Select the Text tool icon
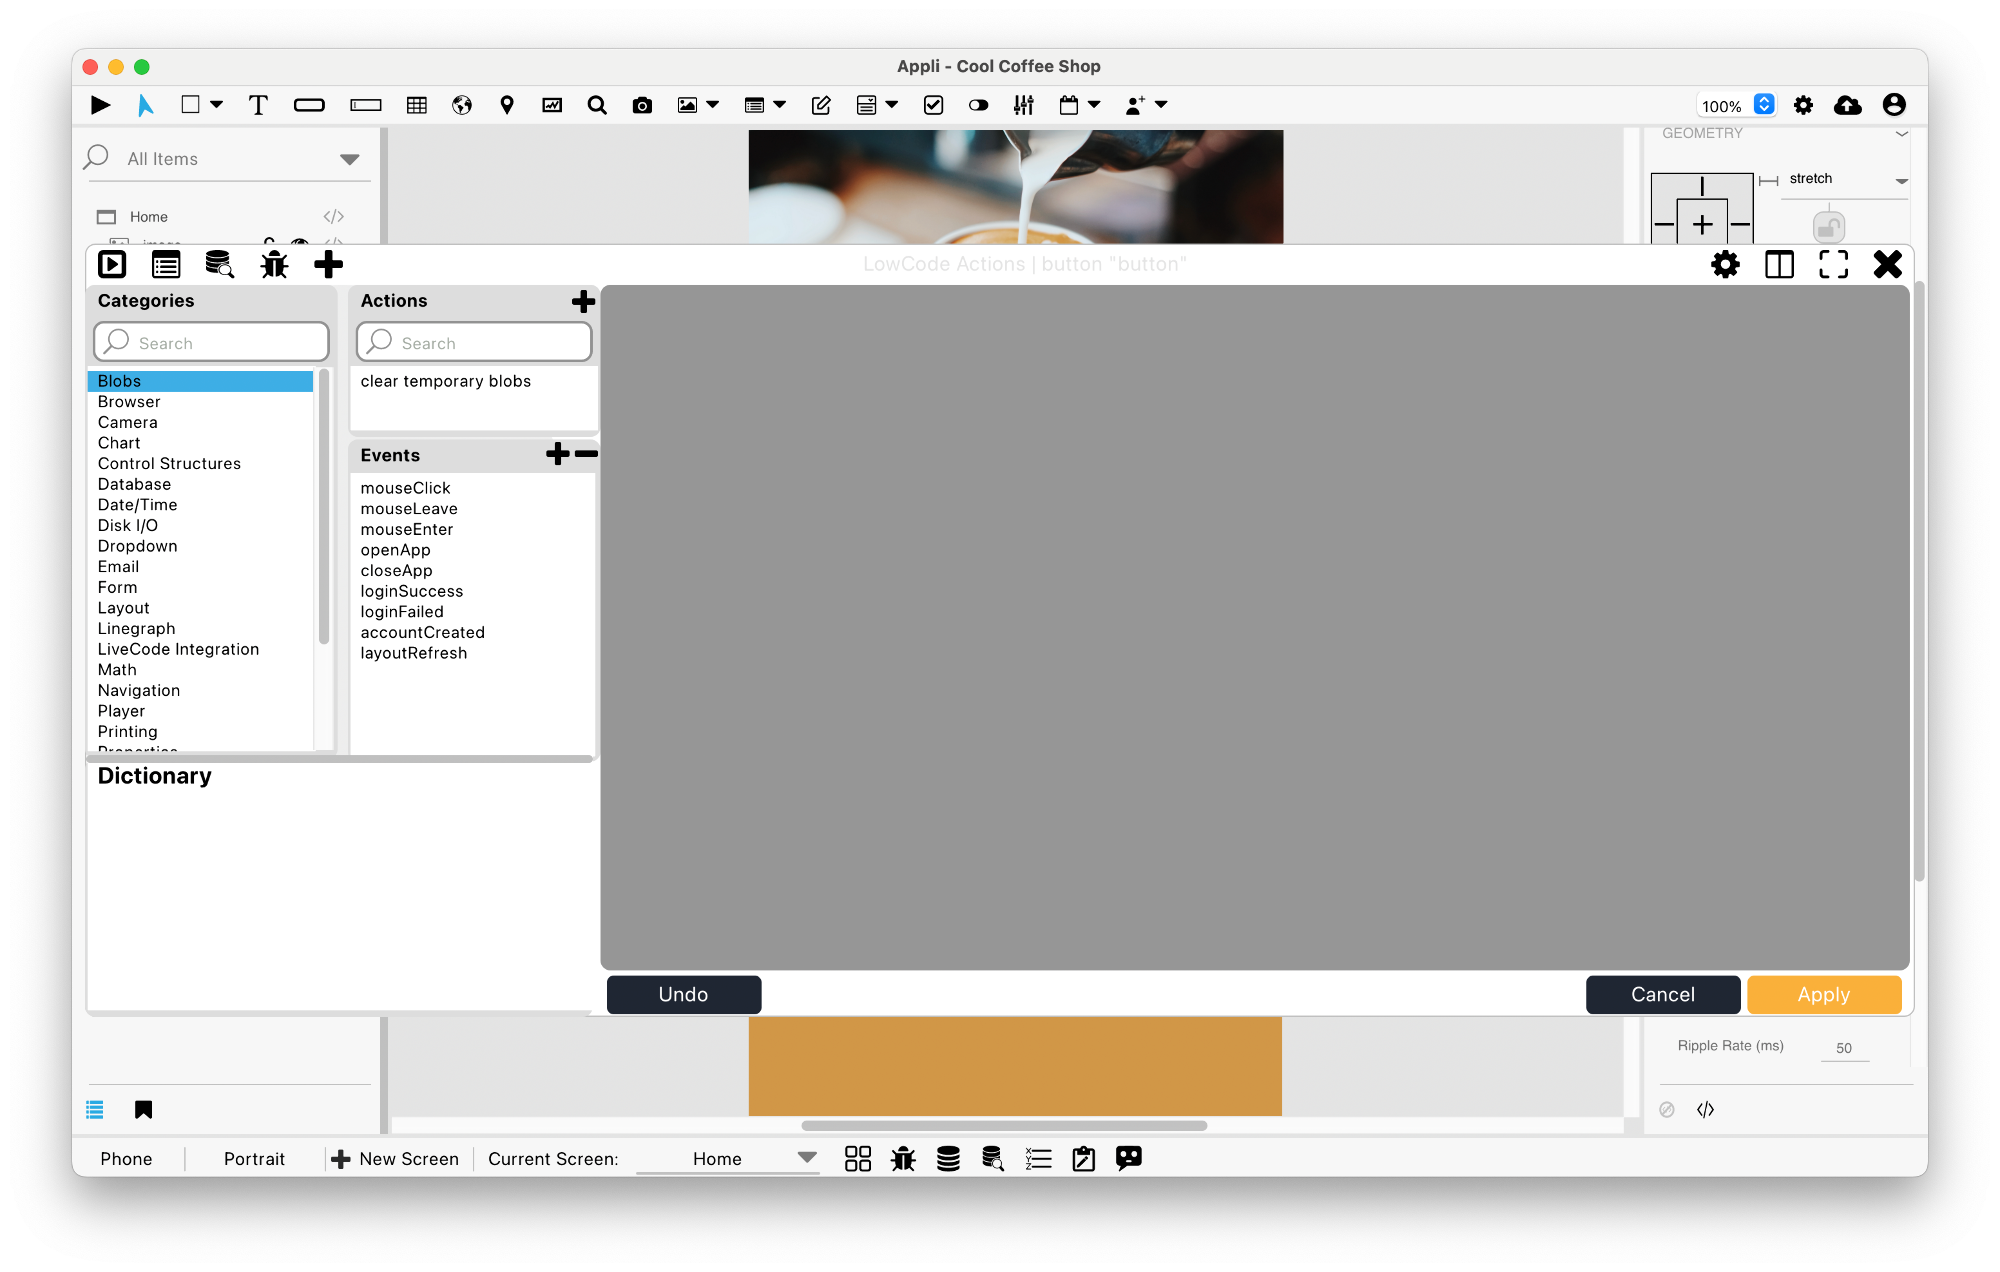Screen dimensions: 2000x1272 [255, 103]
